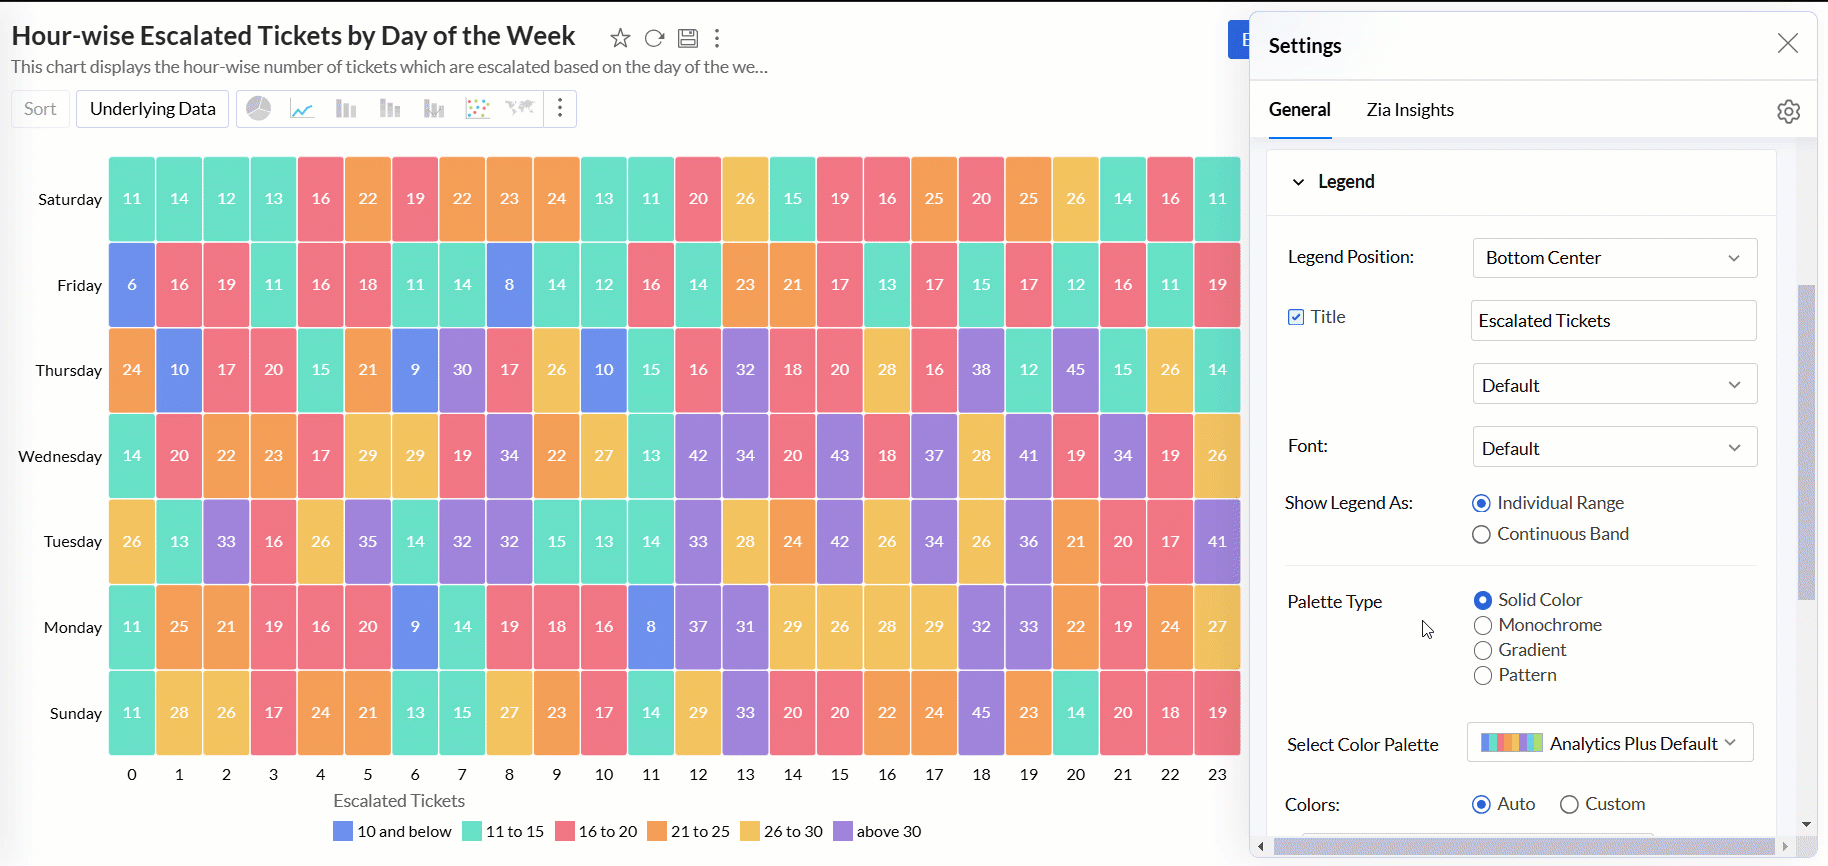Save the chart with the floppy disk icon

tap(688, 38)
